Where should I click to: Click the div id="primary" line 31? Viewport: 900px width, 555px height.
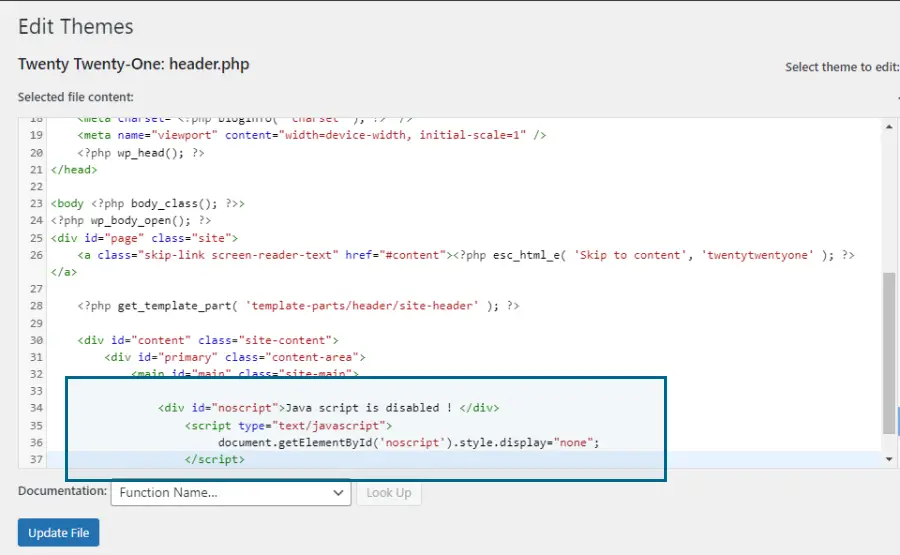point(235,357)
